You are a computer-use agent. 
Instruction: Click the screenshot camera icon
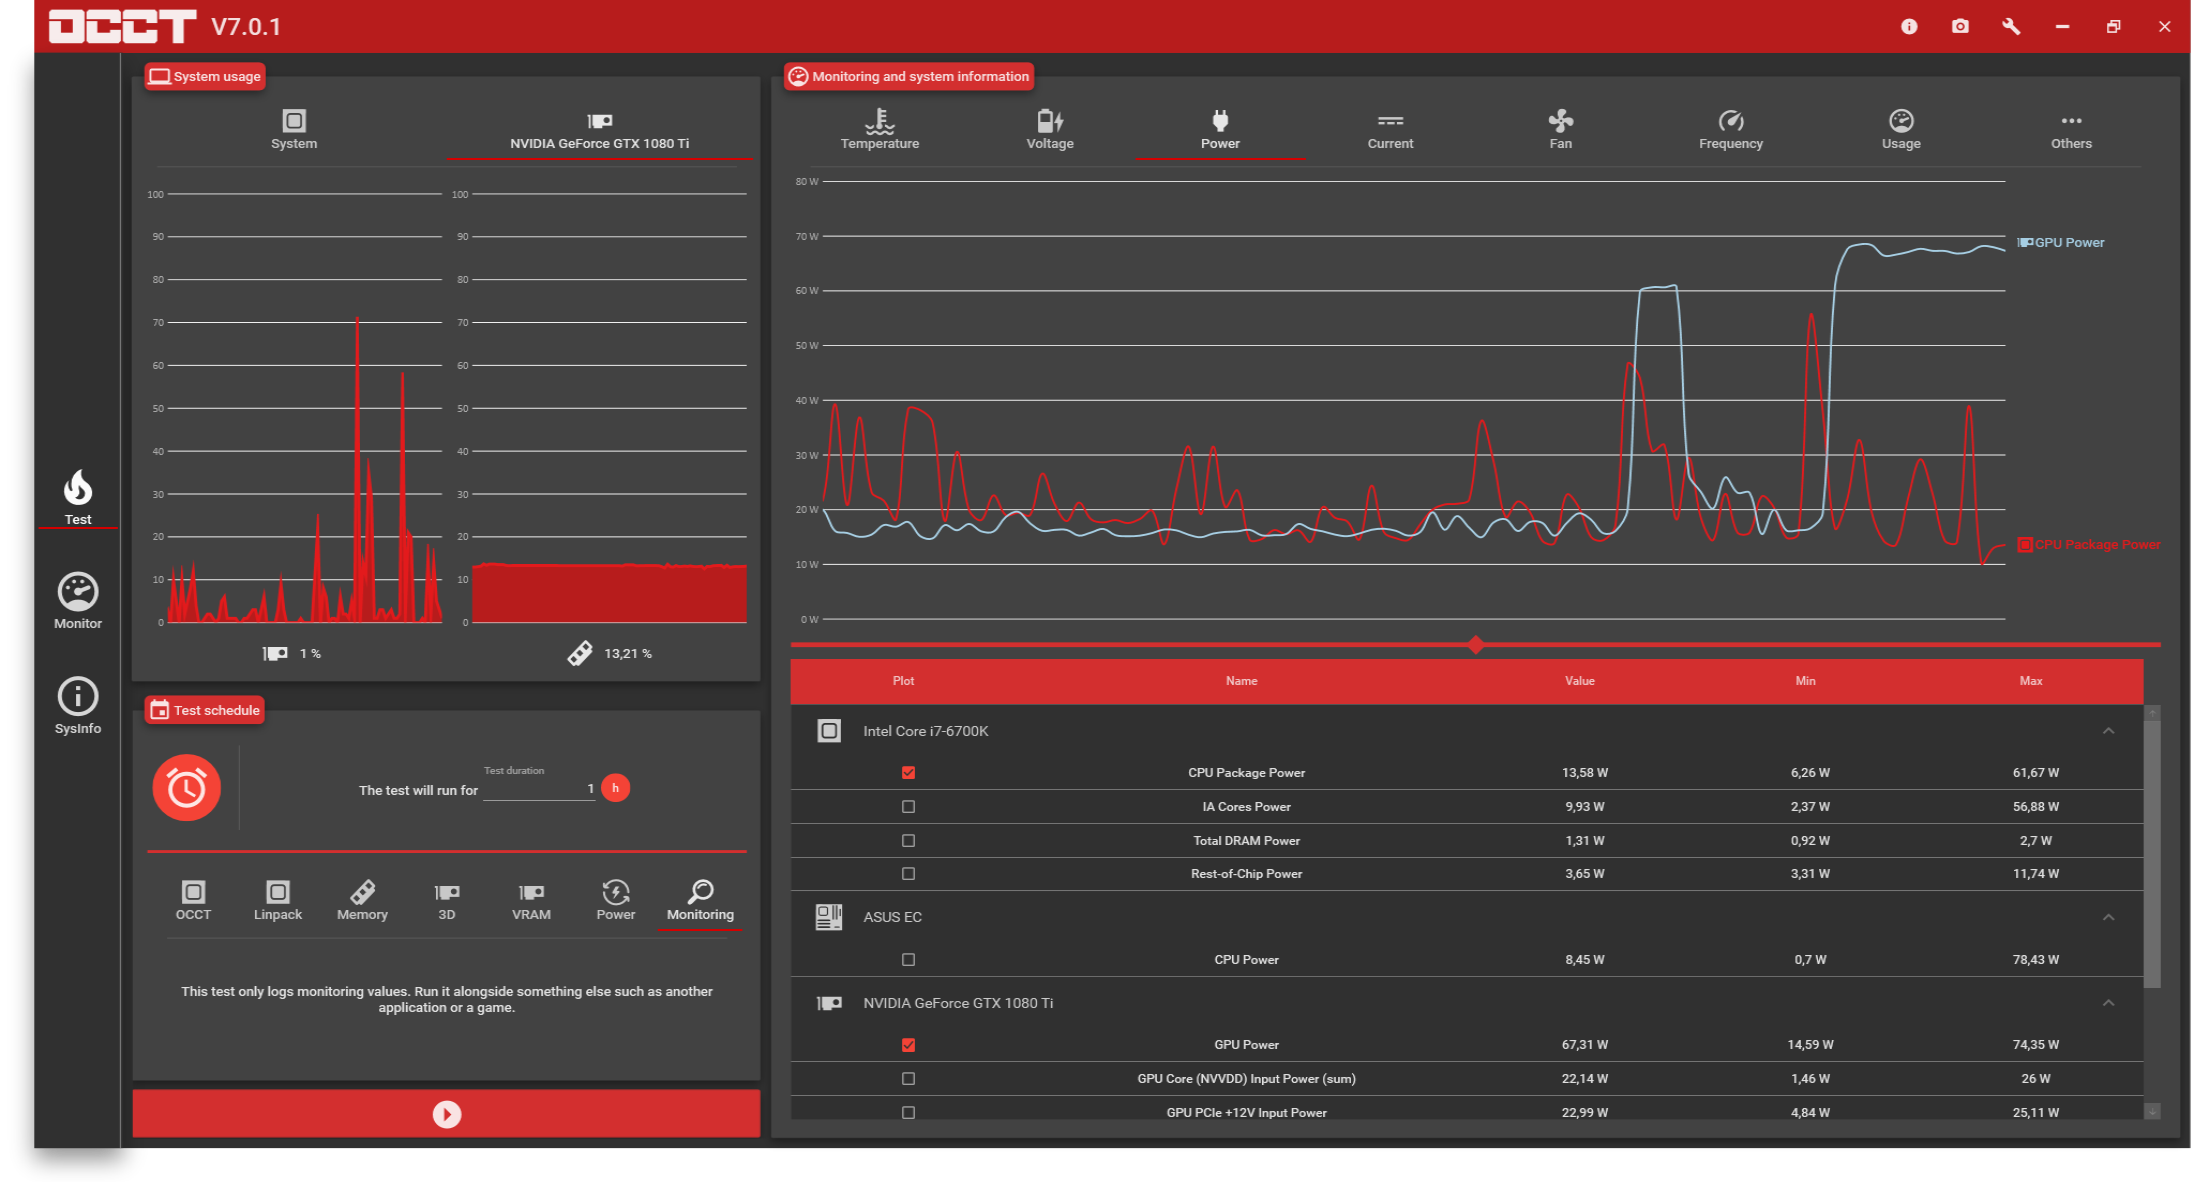click(x=1960, y=26)
